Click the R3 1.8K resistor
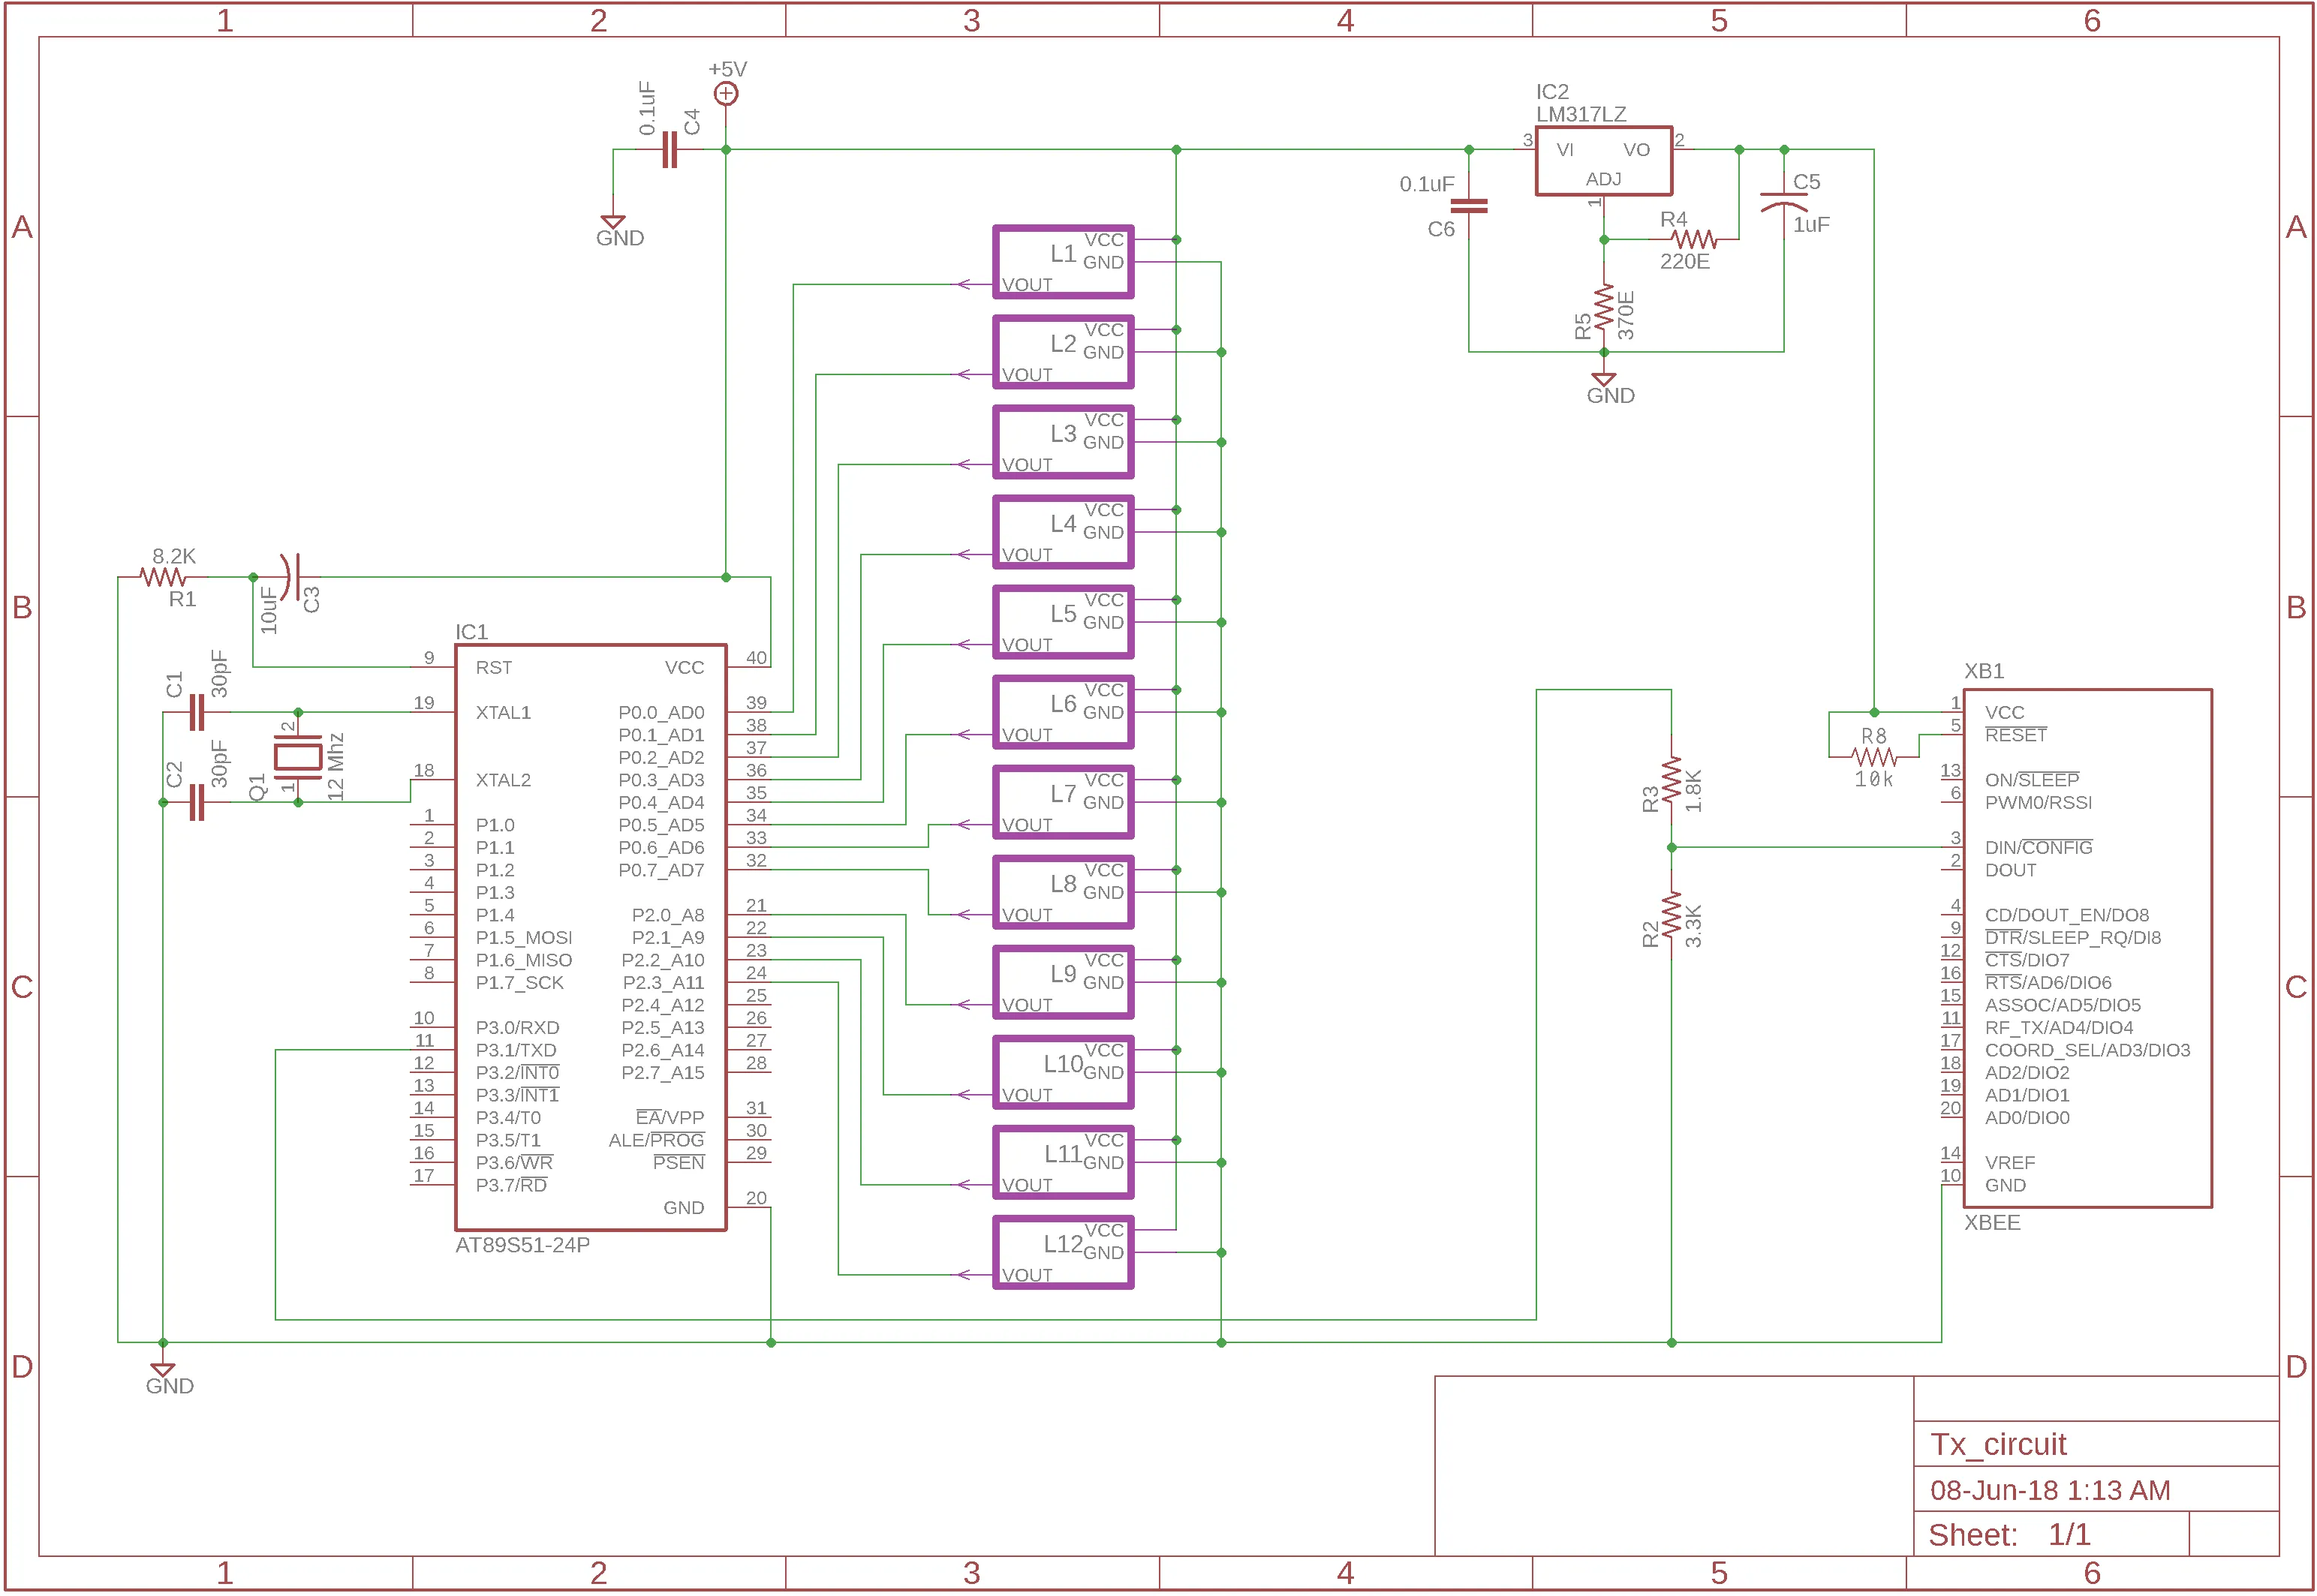 [x=1671, y=780]
